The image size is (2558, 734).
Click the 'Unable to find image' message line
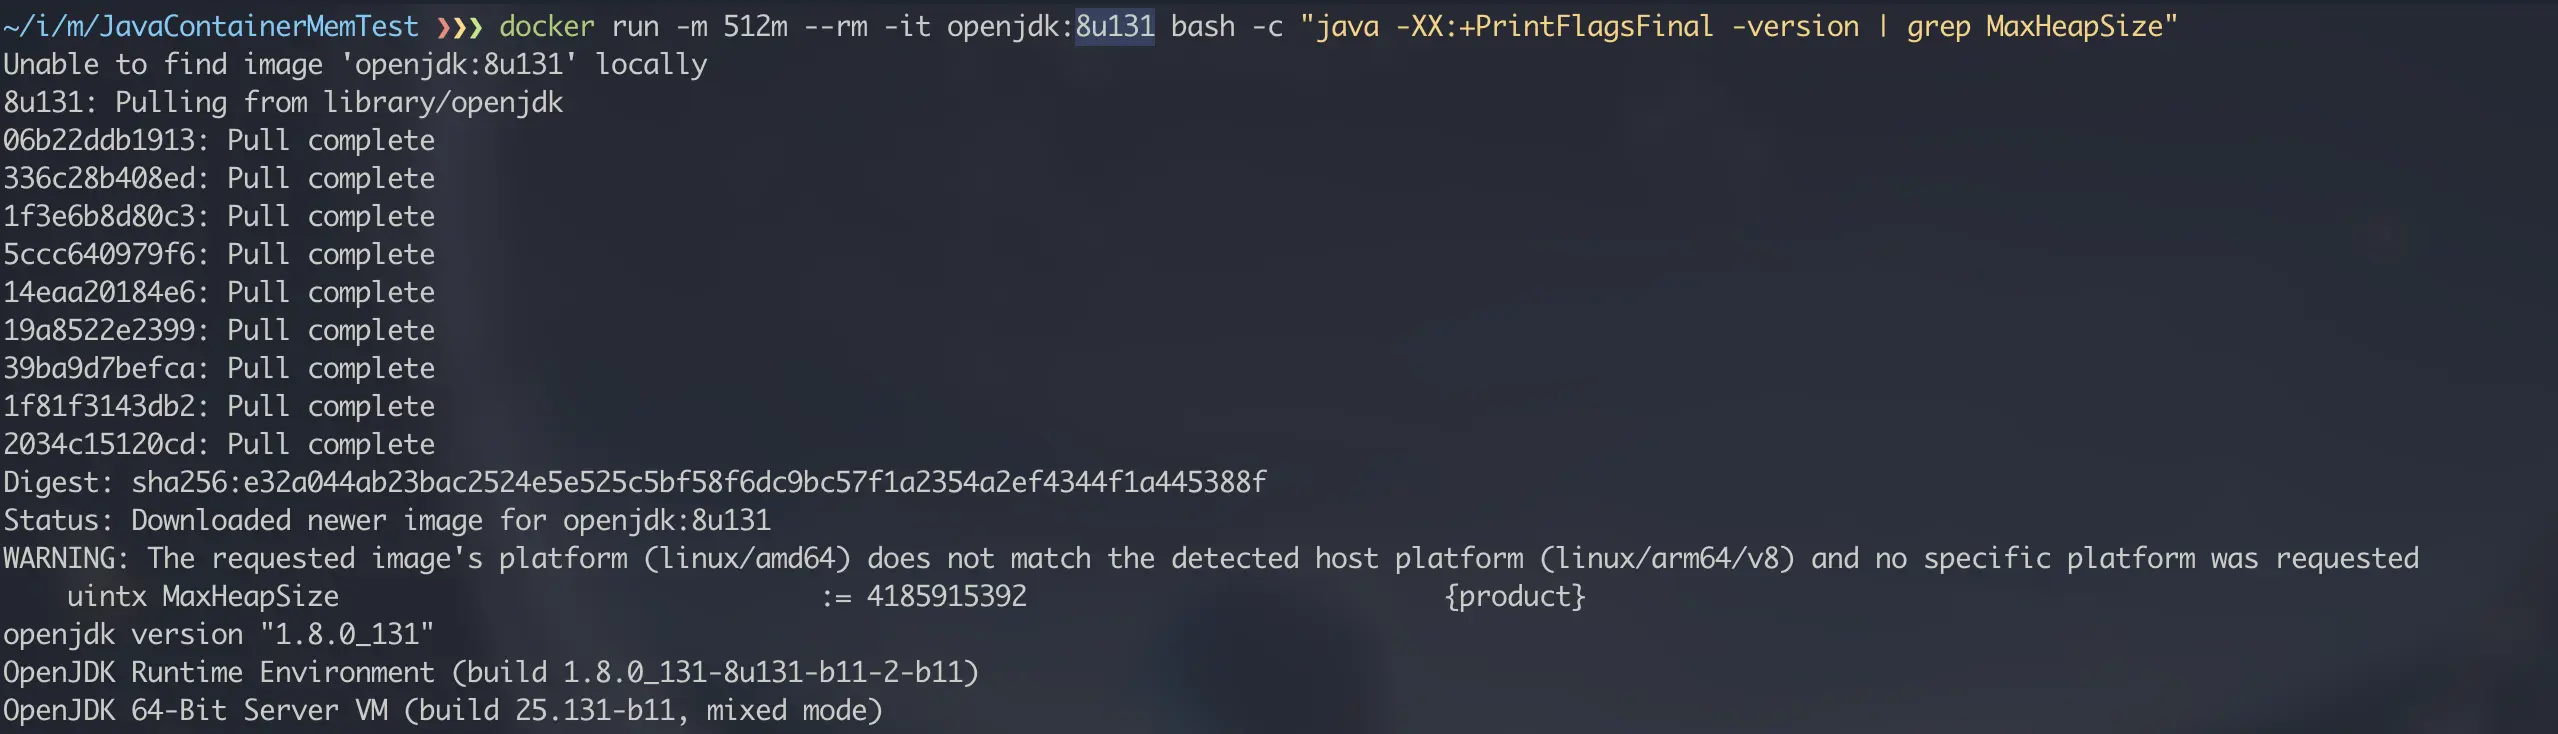[355, 64]
